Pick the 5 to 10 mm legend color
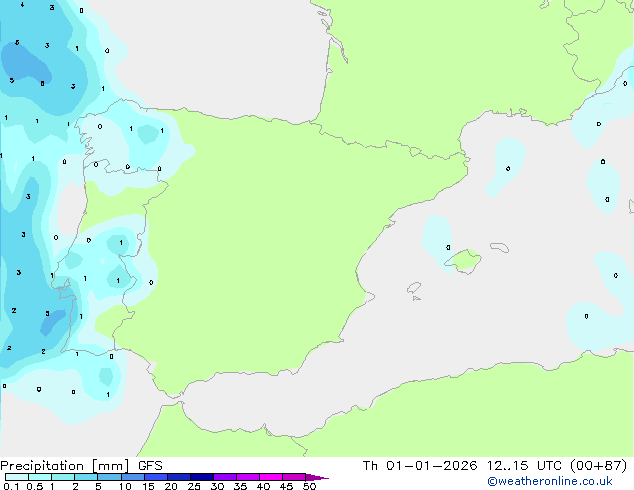The image size is (634, 490). [109, 477]
